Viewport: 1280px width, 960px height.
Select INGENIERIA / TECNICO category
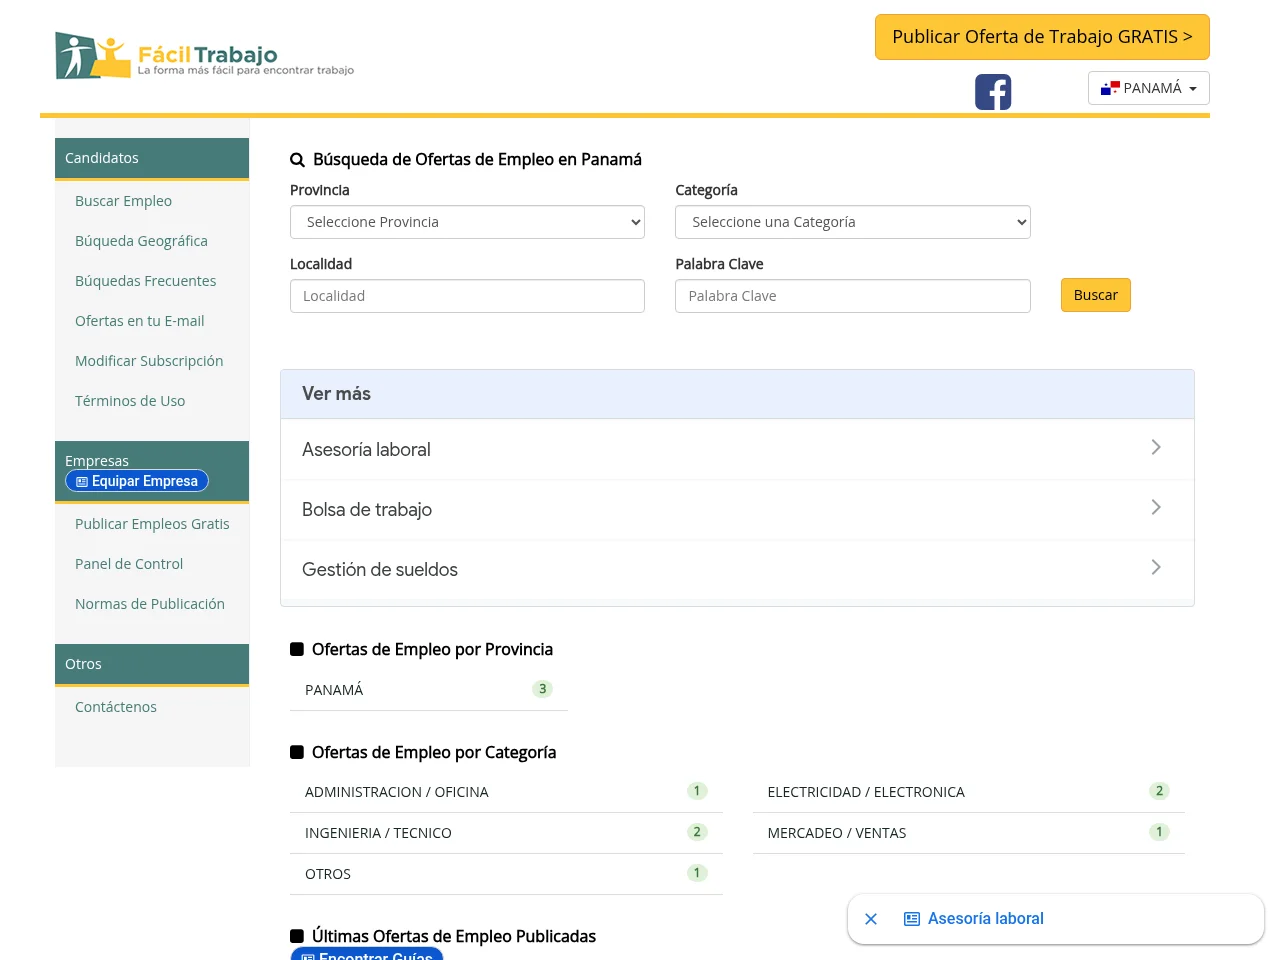click(x=506, y=833)
